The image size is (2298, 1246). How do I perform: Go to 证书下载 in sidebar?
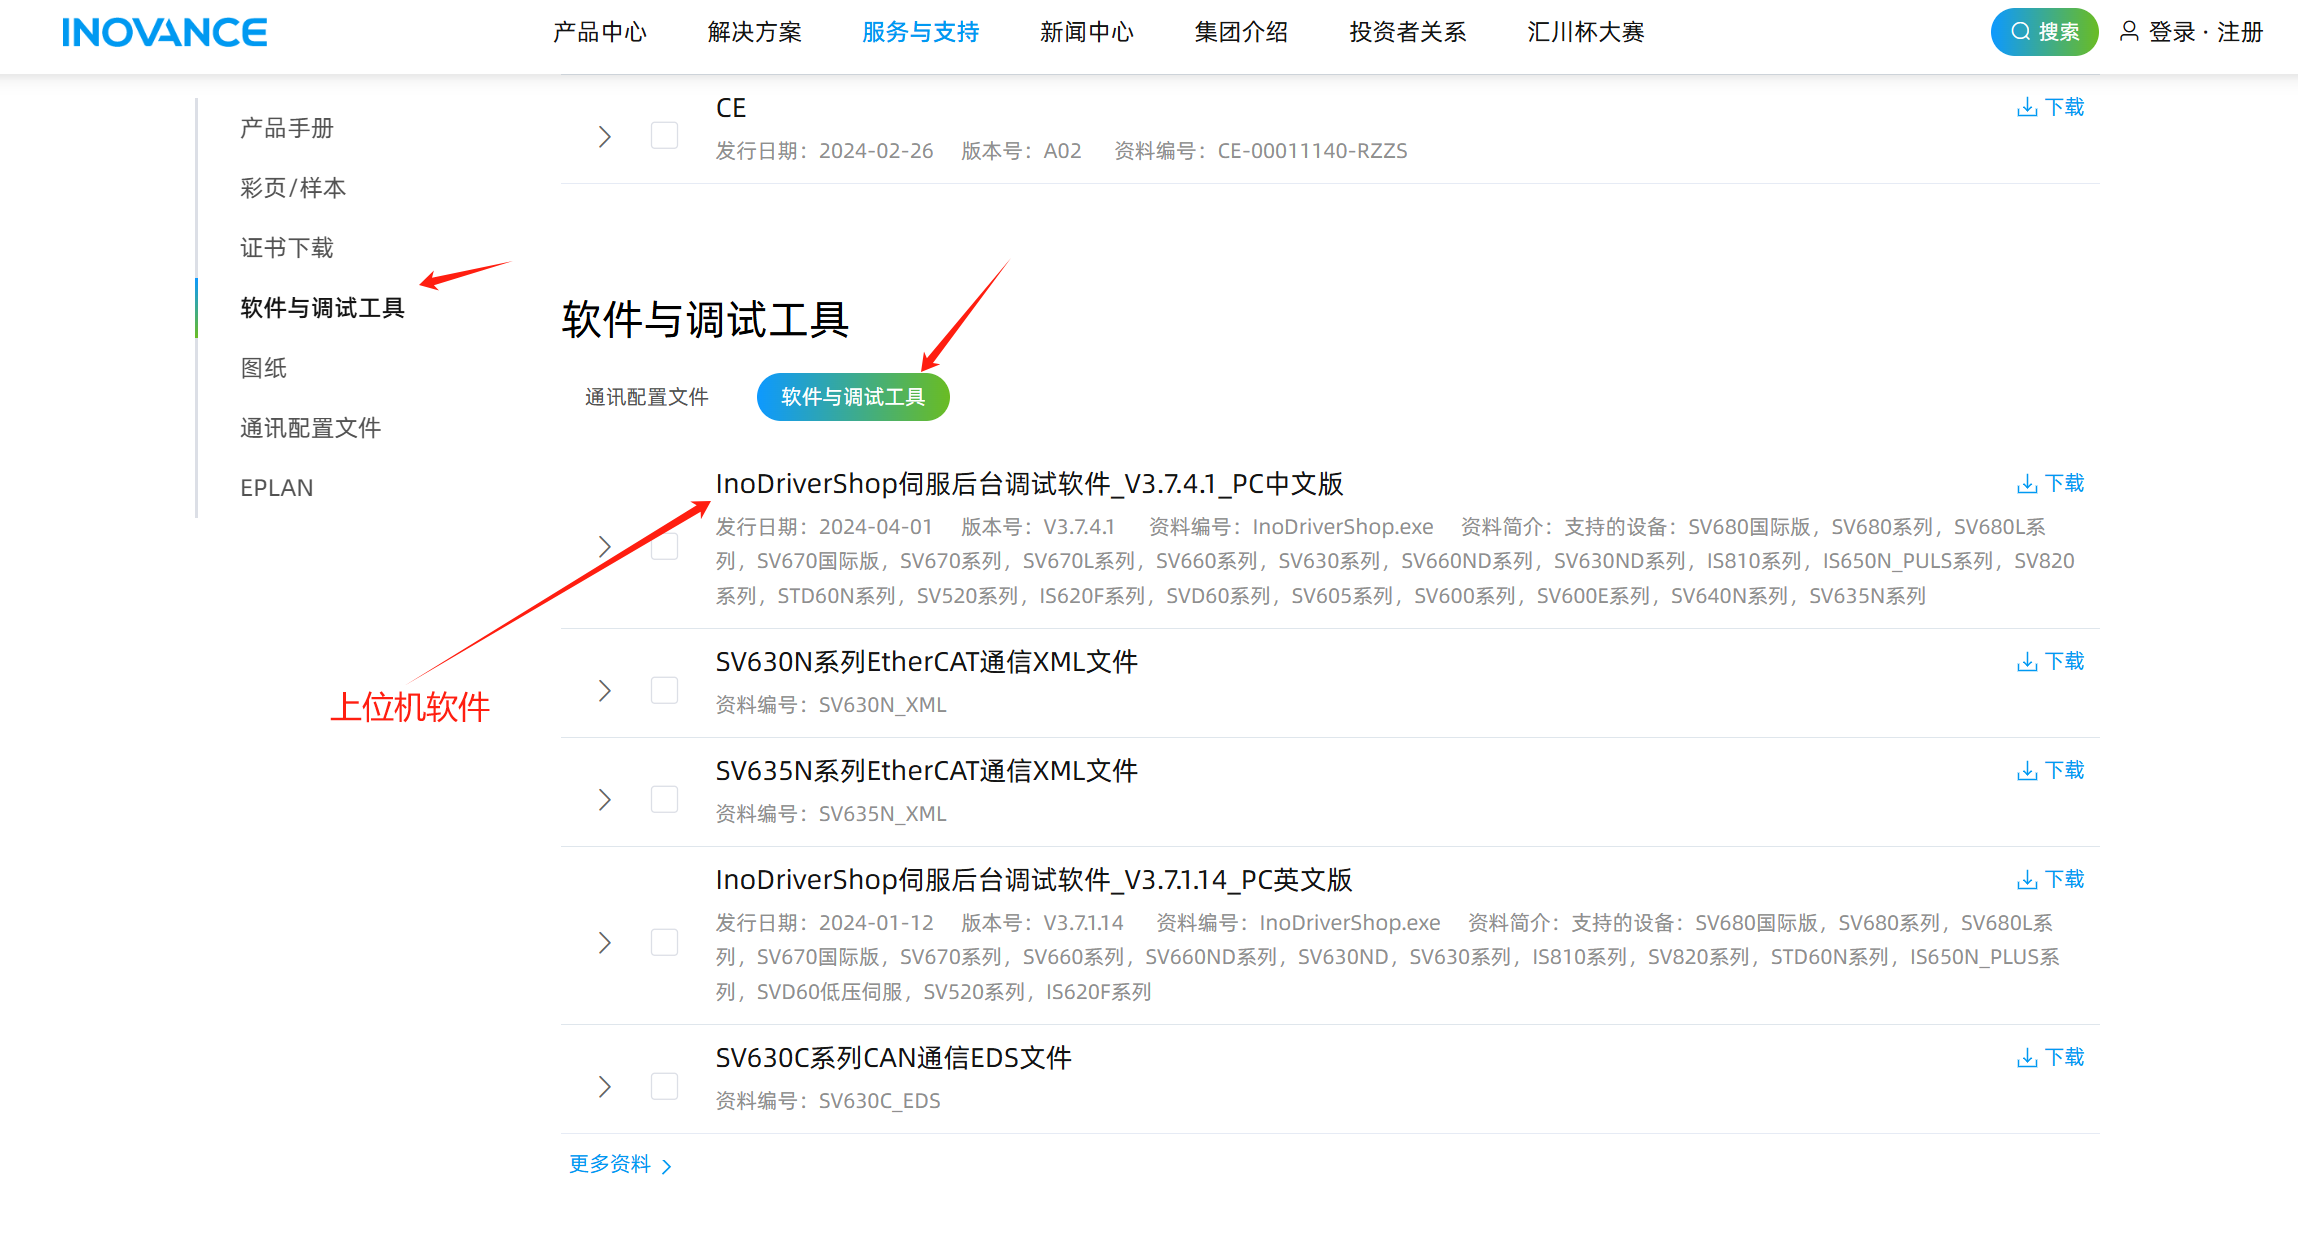tap(287, 248)
